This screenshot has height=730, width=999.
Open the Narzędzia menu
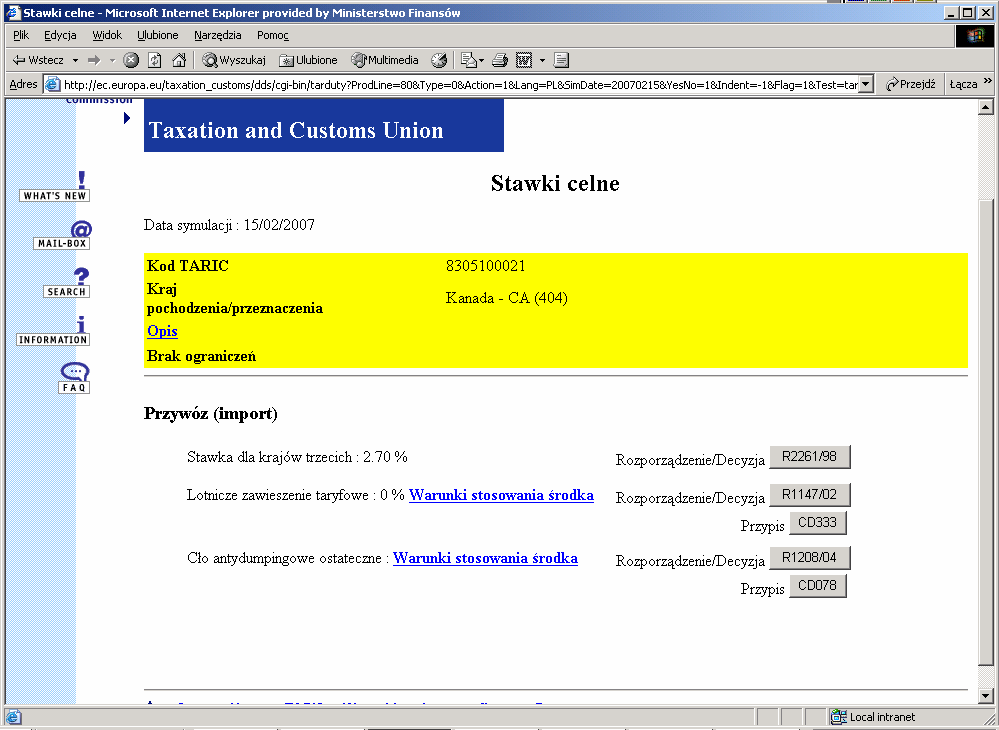[217, 35]
